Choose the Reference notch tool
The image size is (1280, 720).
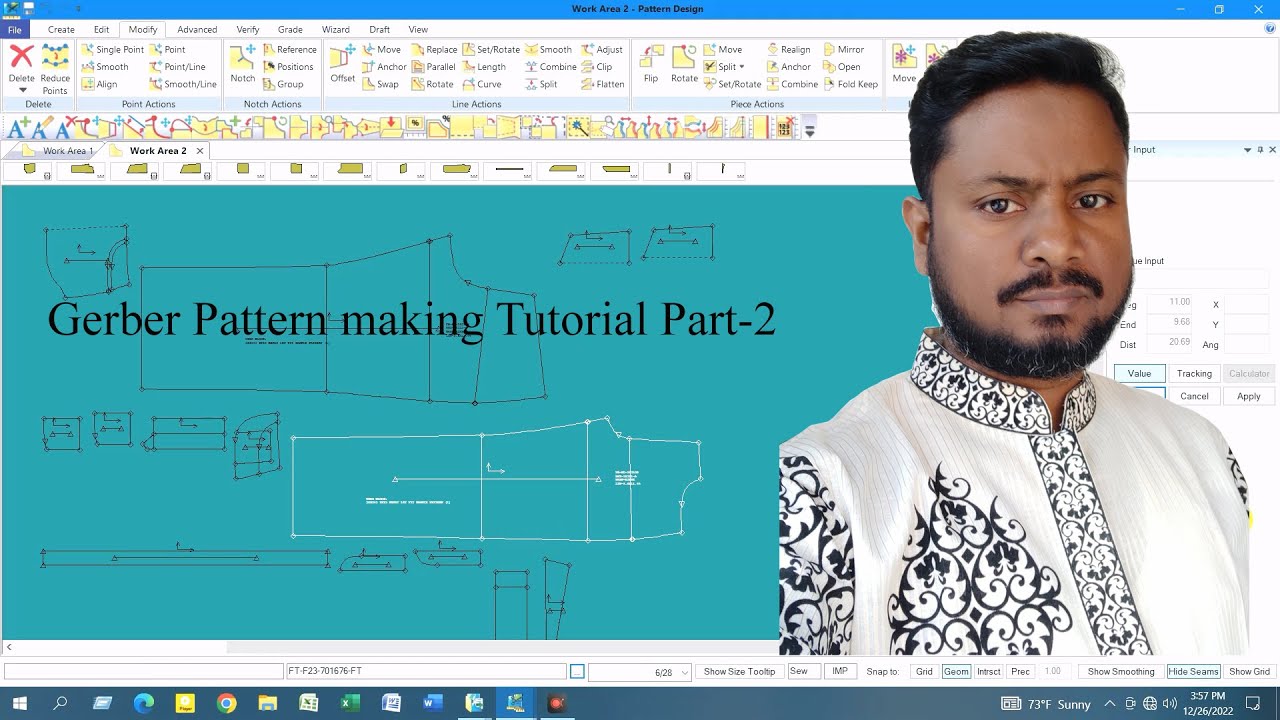288,49
